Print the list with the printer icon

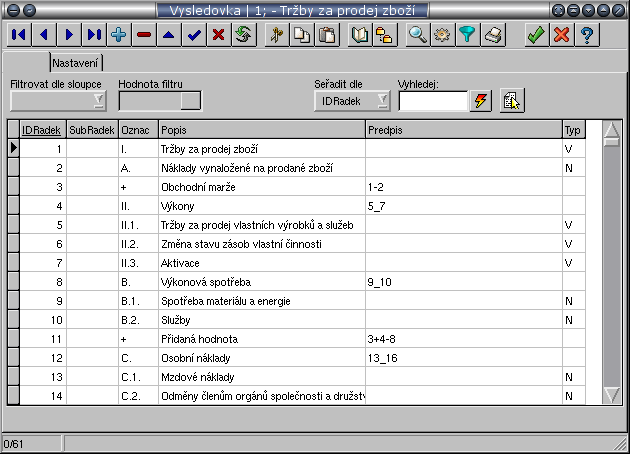coord(493,35)
